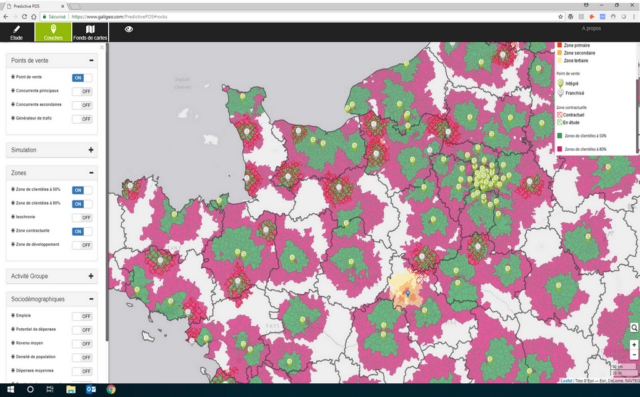Collapse the Points de vente section
The image size is (640, 397).
point(91,60)
